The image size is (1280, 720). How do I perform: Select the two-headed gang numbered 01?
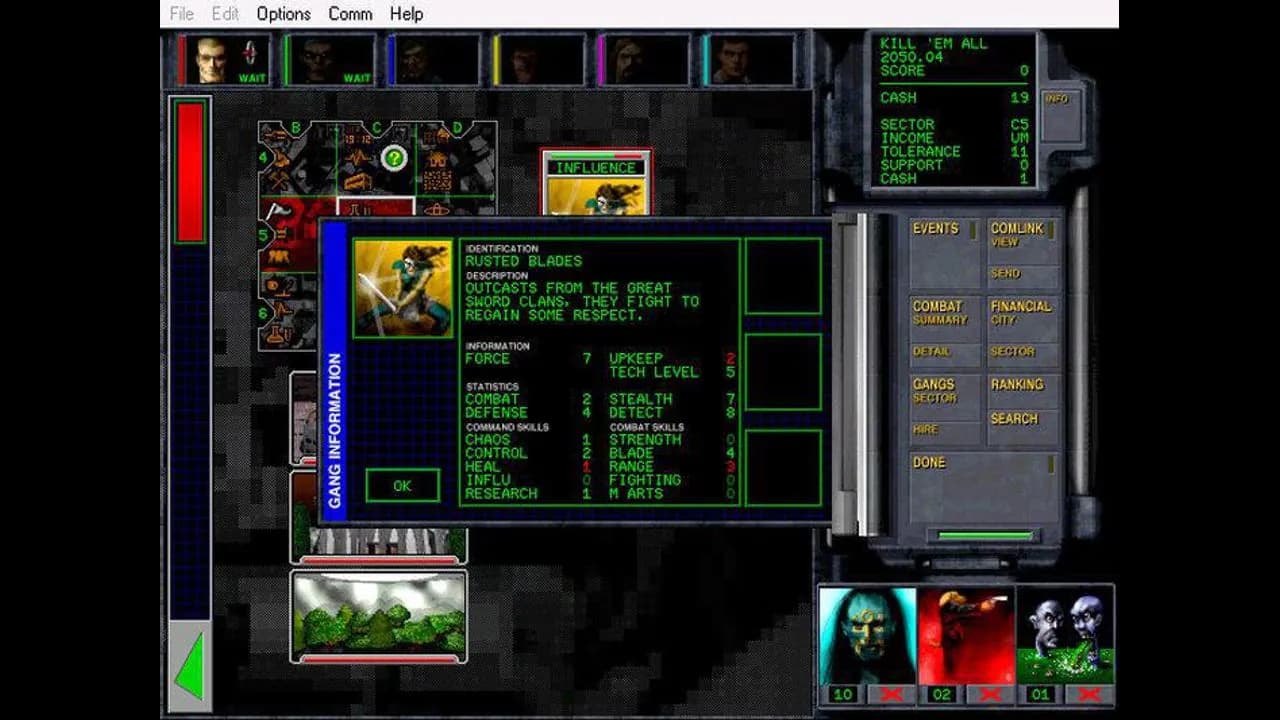[x=1065, y=635]
